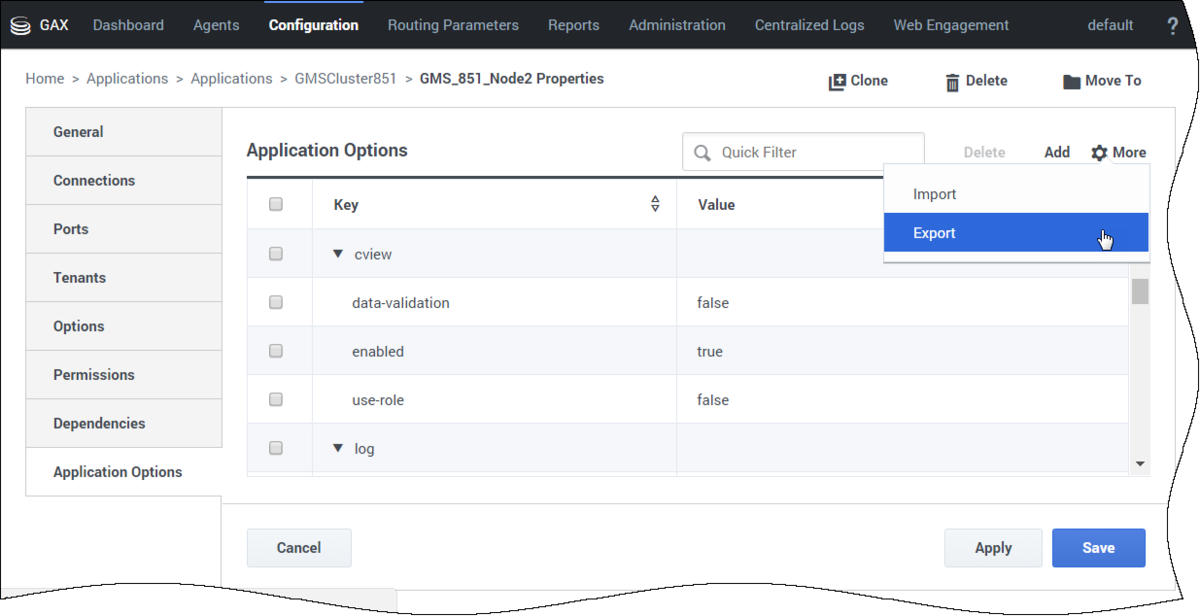
Task: Switch to the Options tab
Action: 124,326
